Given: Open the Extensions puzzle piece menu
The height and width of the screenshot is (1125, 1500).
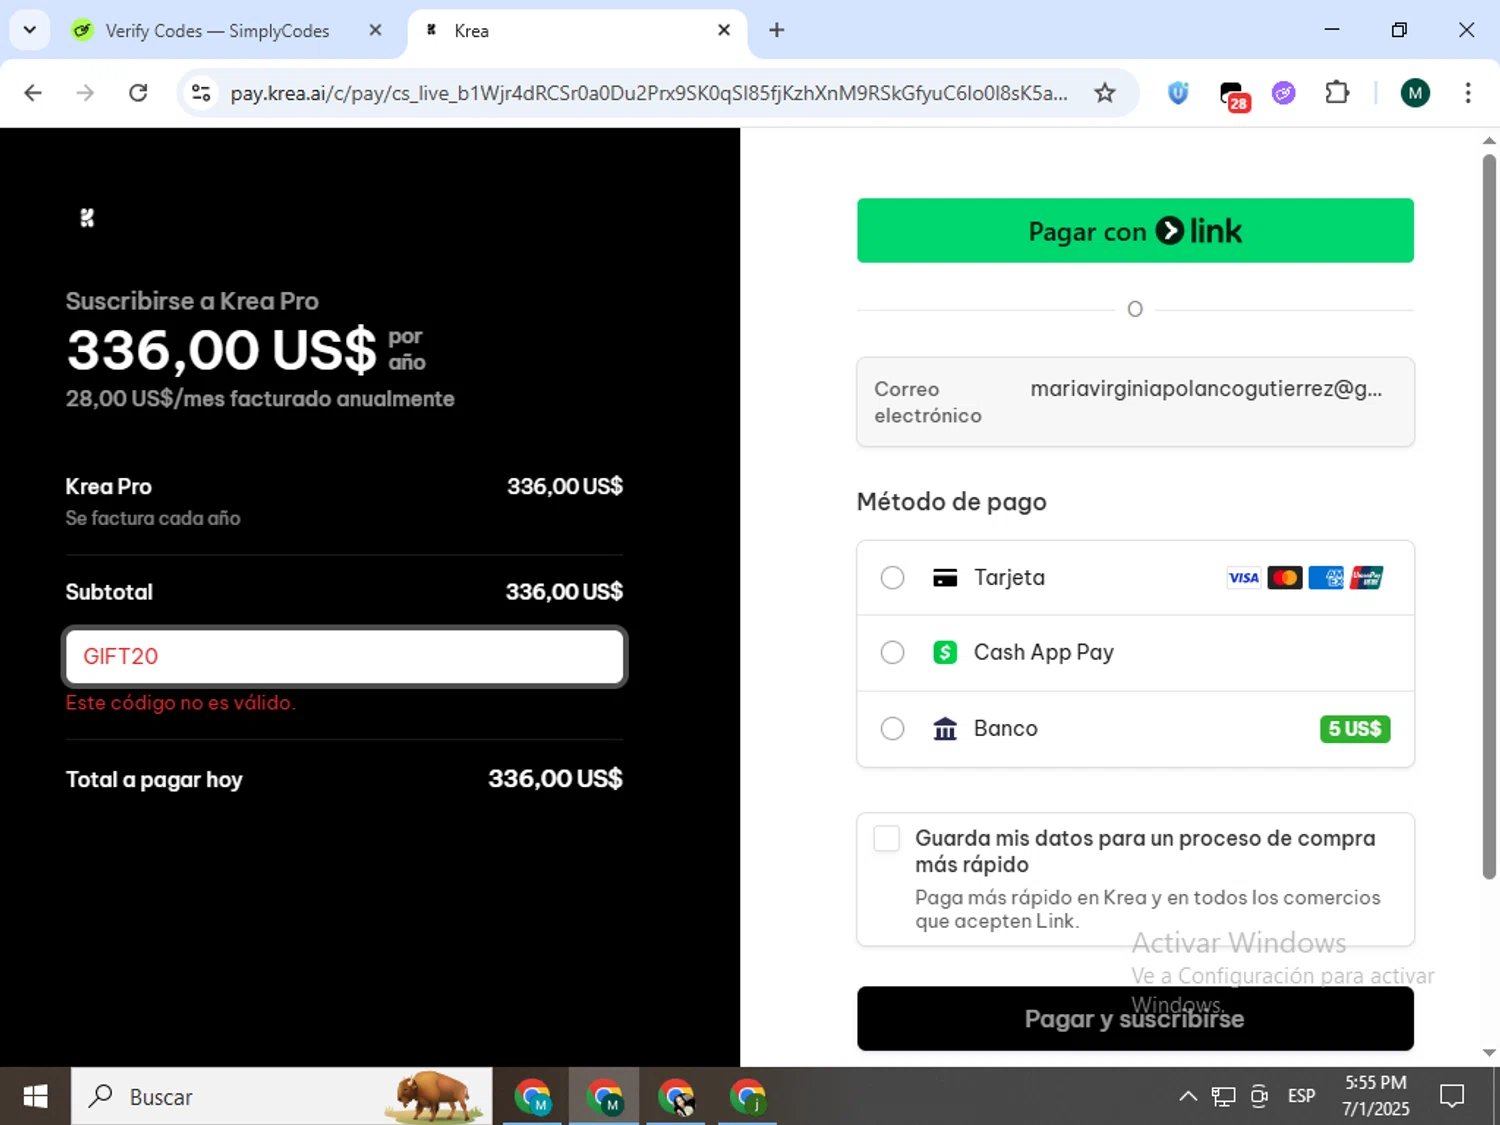Looking at the screenshot, I should pos(1337,93).
